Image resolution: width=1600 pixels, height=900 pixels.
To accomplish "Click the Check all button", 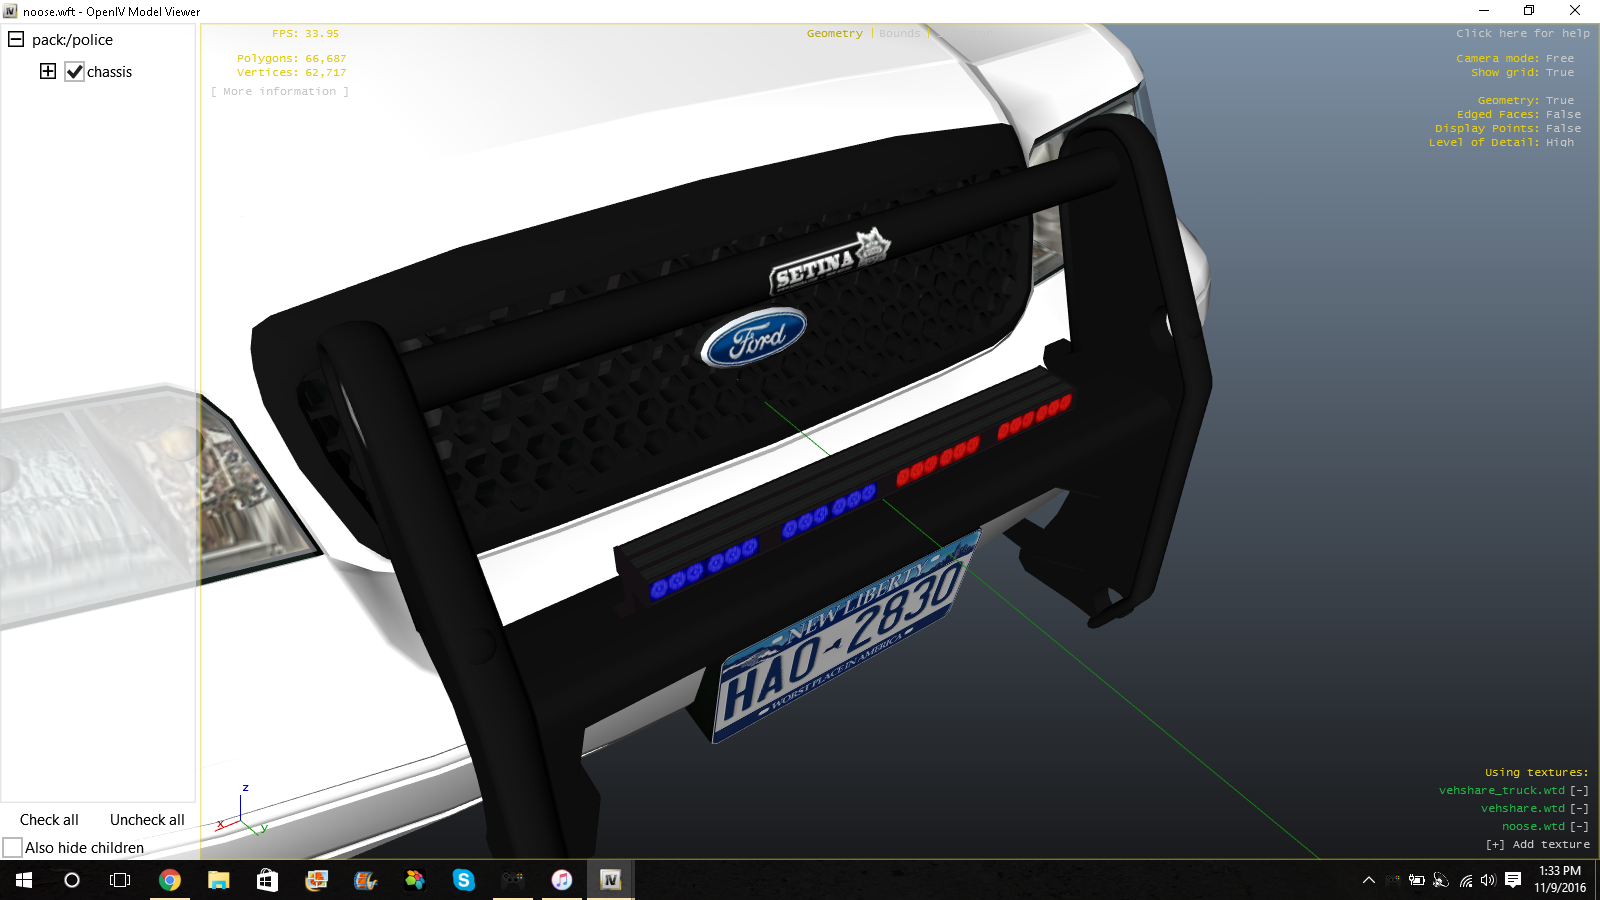I will pyautogui.click(x=49, y=820).
